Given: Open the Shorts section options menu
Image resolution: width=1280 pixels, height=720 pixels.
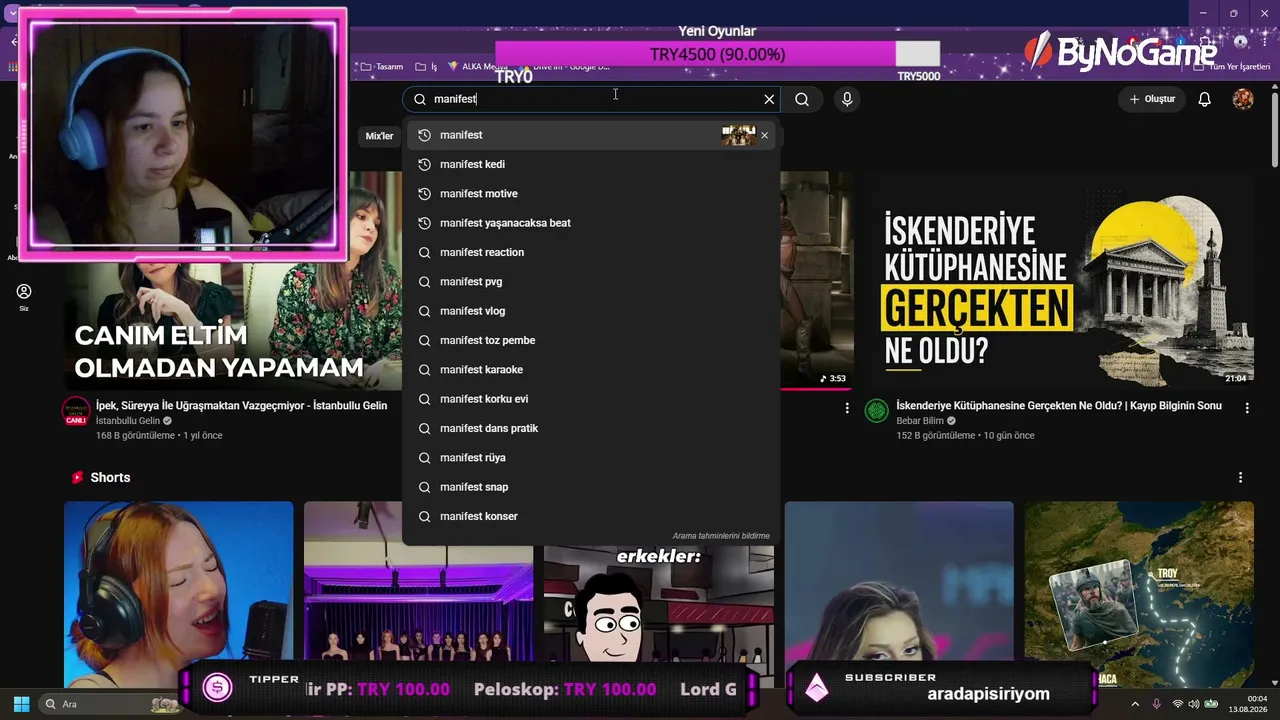Looking at the screenshot, I should [1240, 478].
